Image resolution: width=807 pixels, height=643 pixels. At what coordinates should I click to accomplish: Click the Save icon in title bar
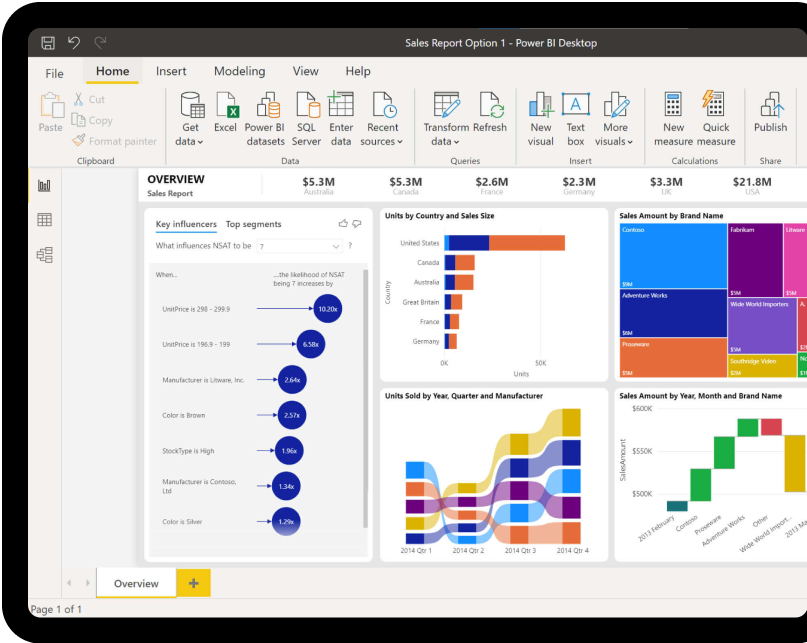coord(48,43)
